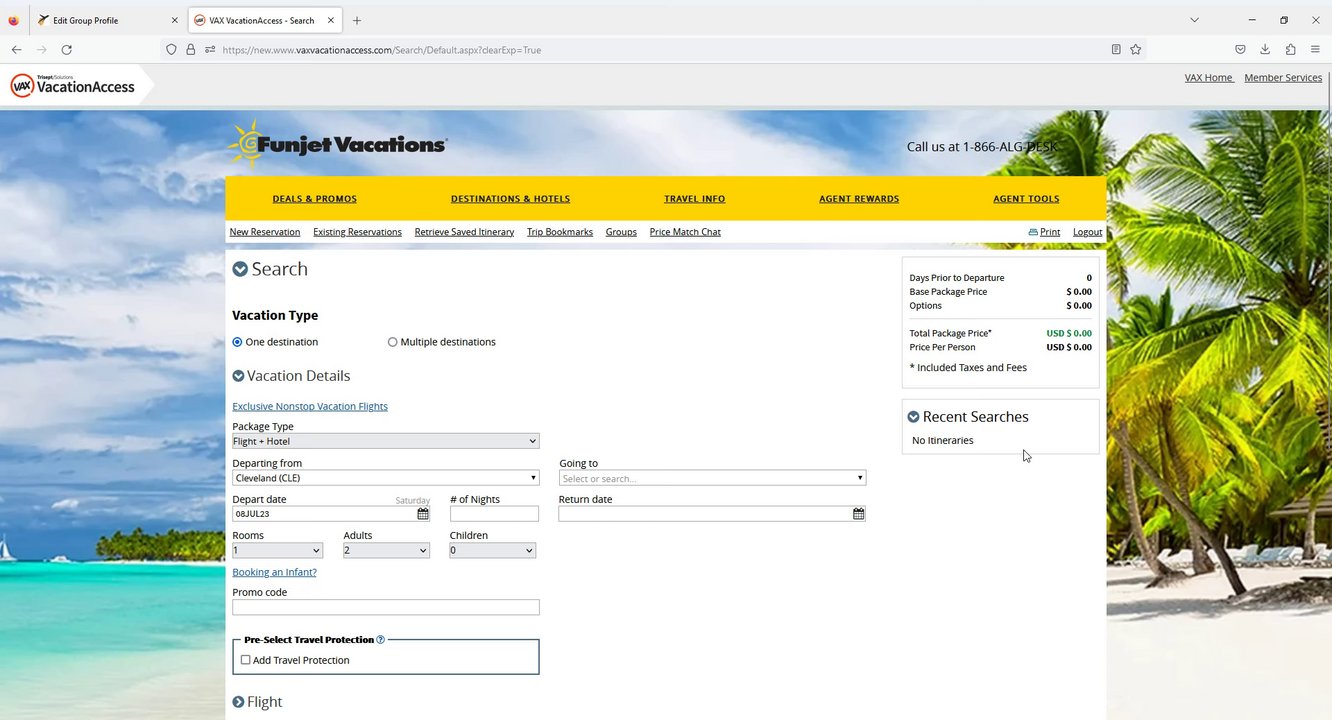
Task: Click Exclusive Nonstop Vacation Flights link
Action: point(310,407)
